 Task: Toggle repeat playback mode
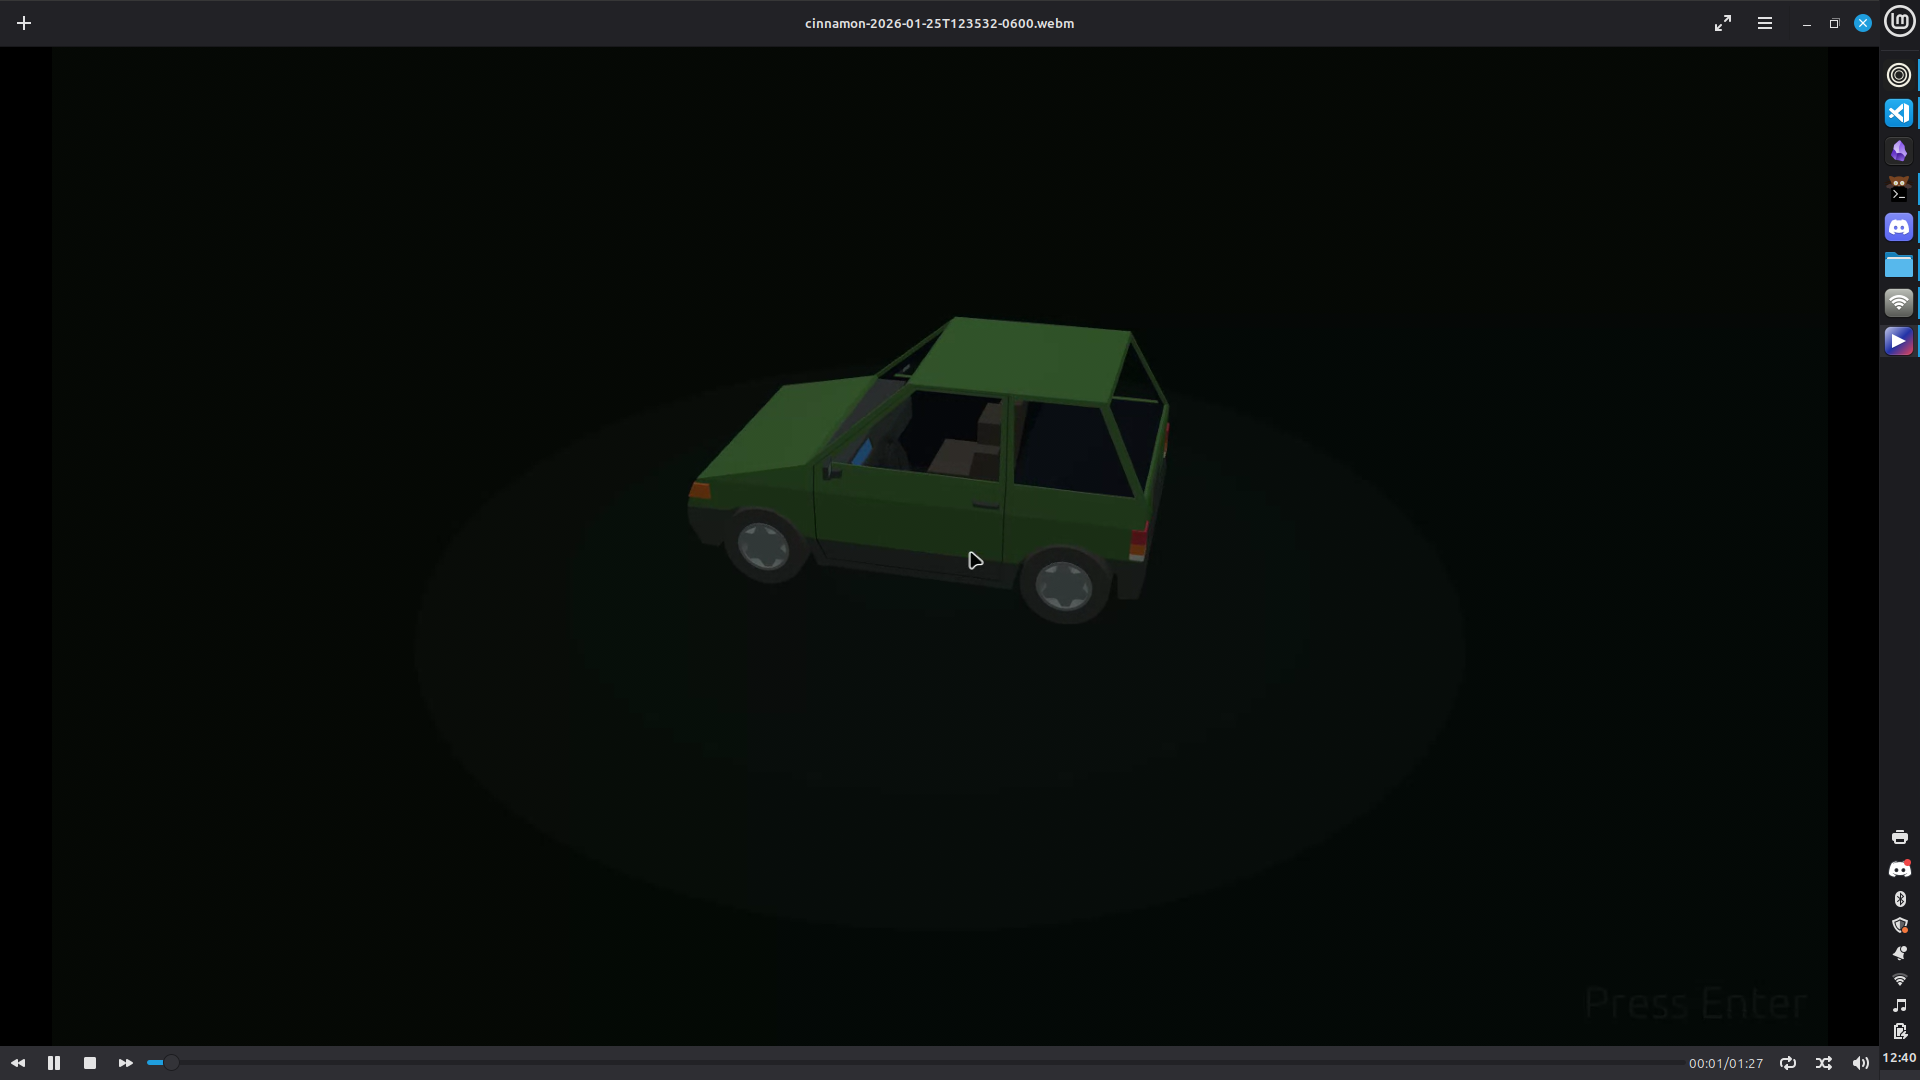pos(1788,1063)
